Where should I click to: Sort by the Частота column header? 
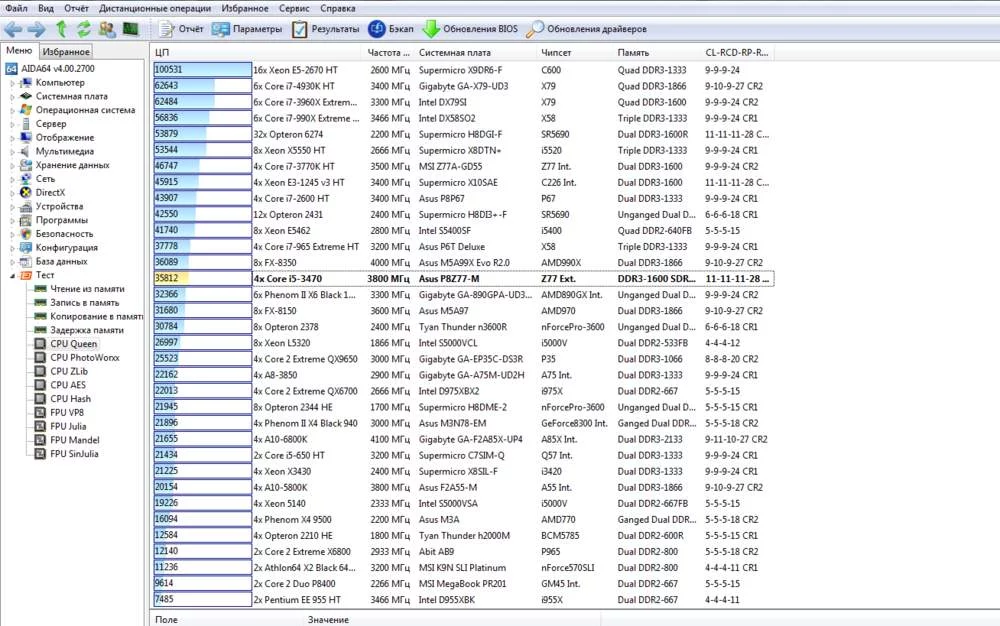(x=388, y=52)
